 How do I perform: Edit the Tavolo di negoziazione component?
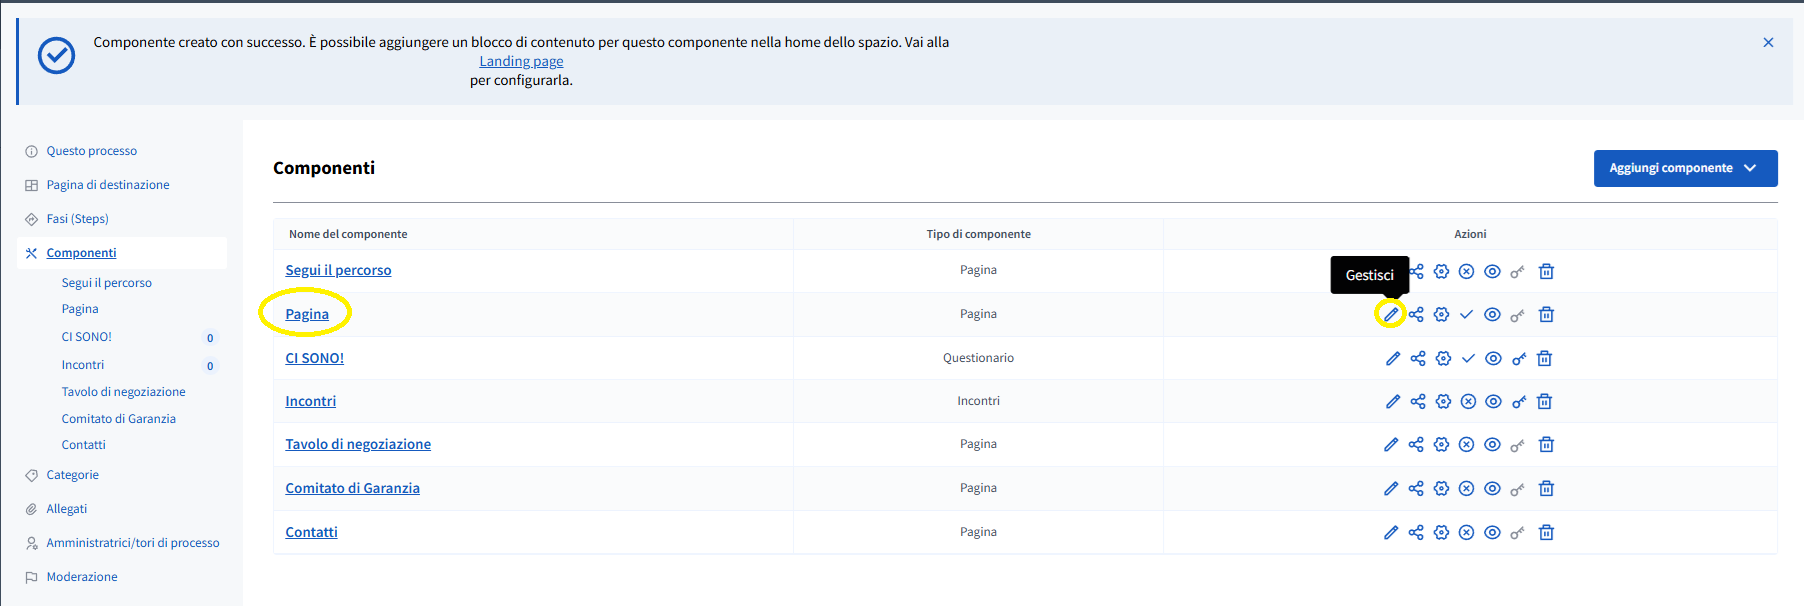click(x=1391, y=444)
